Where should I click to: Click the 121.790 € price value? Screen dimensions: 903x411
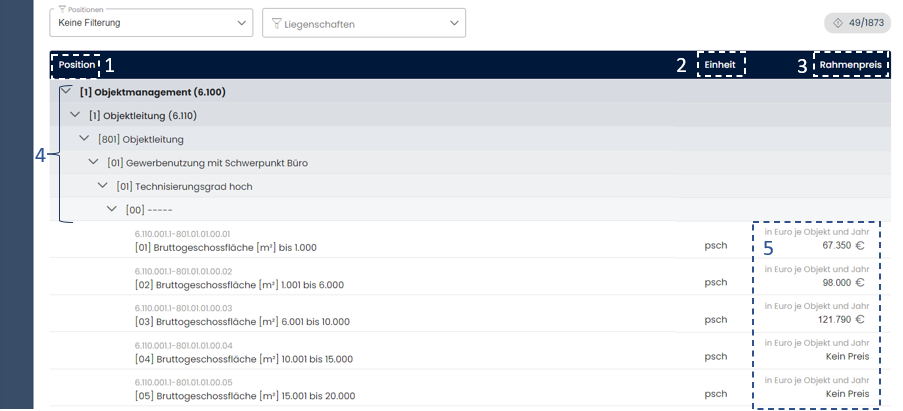[840, 319]
